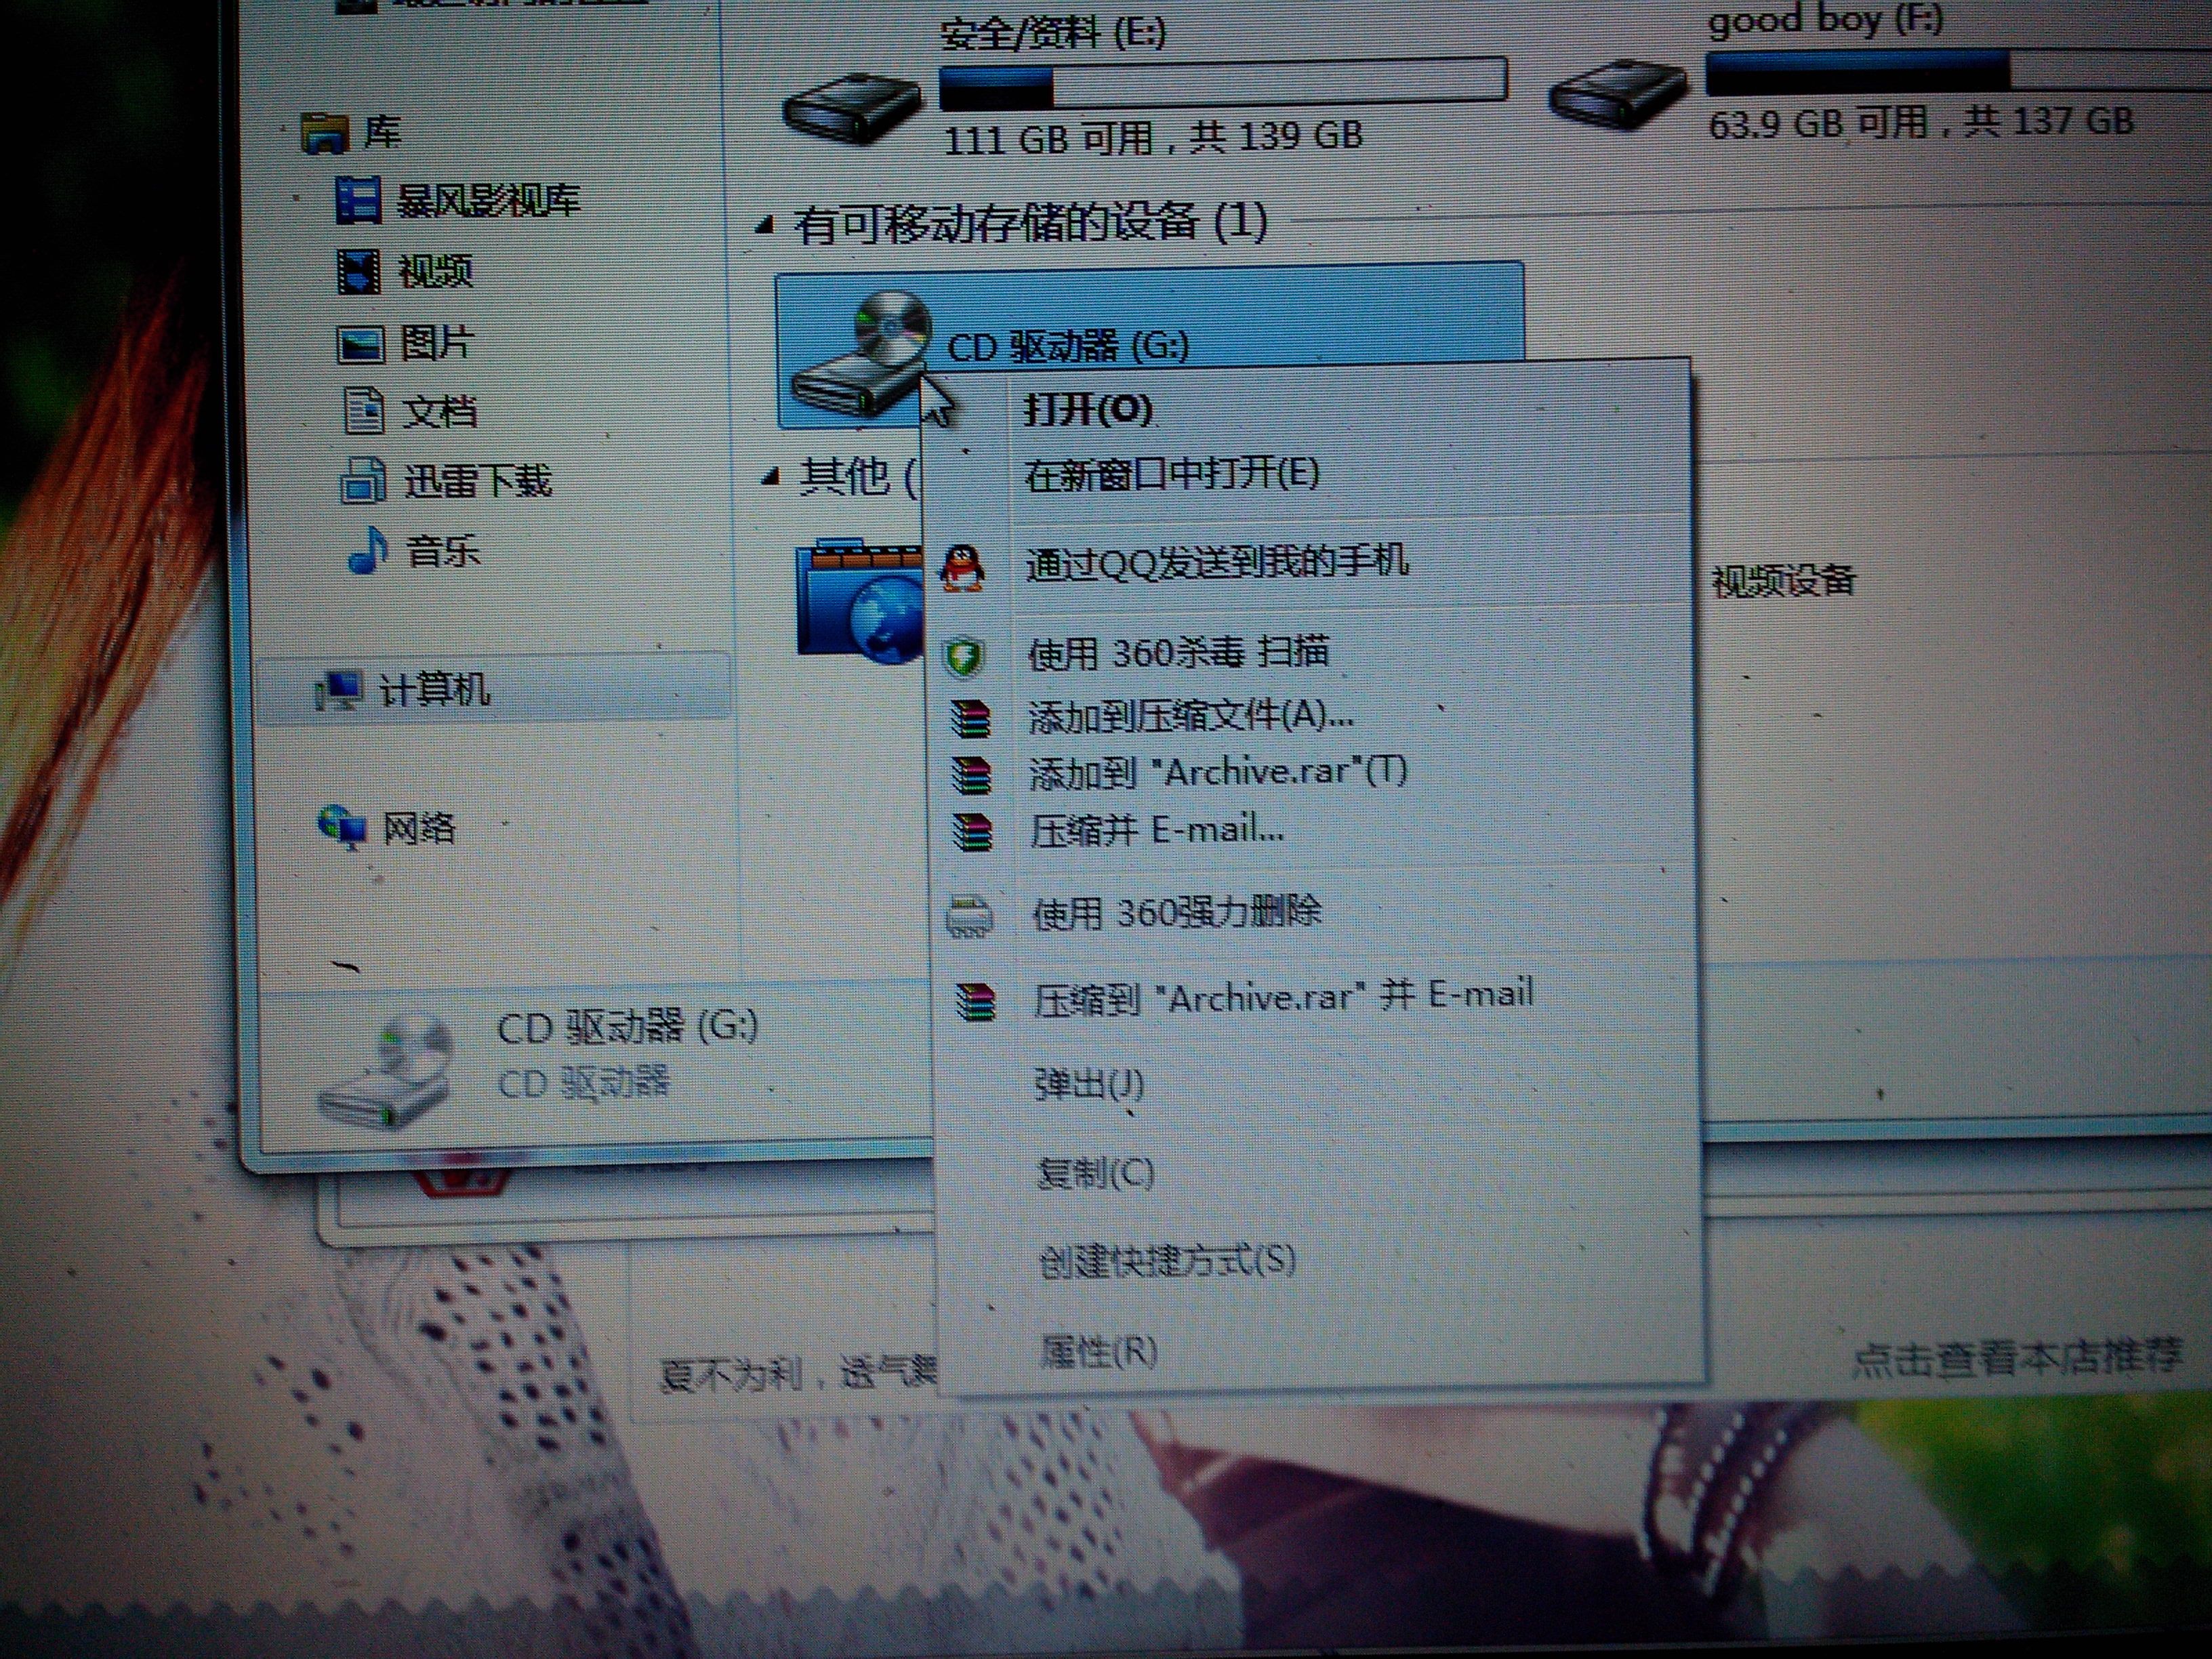This screenshot has height=1659, width=2212.
Task: Choose 压缩到 "Archive.rar" 并 E-mail entry
Action: pos(1283,998)
